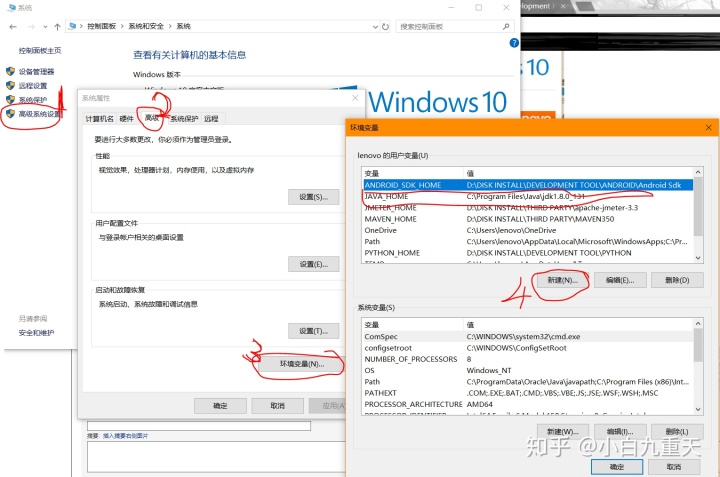Open 设备管理器 in the left sidebar
The height and width of the screenshot is (477, 720).
[37, 72]
